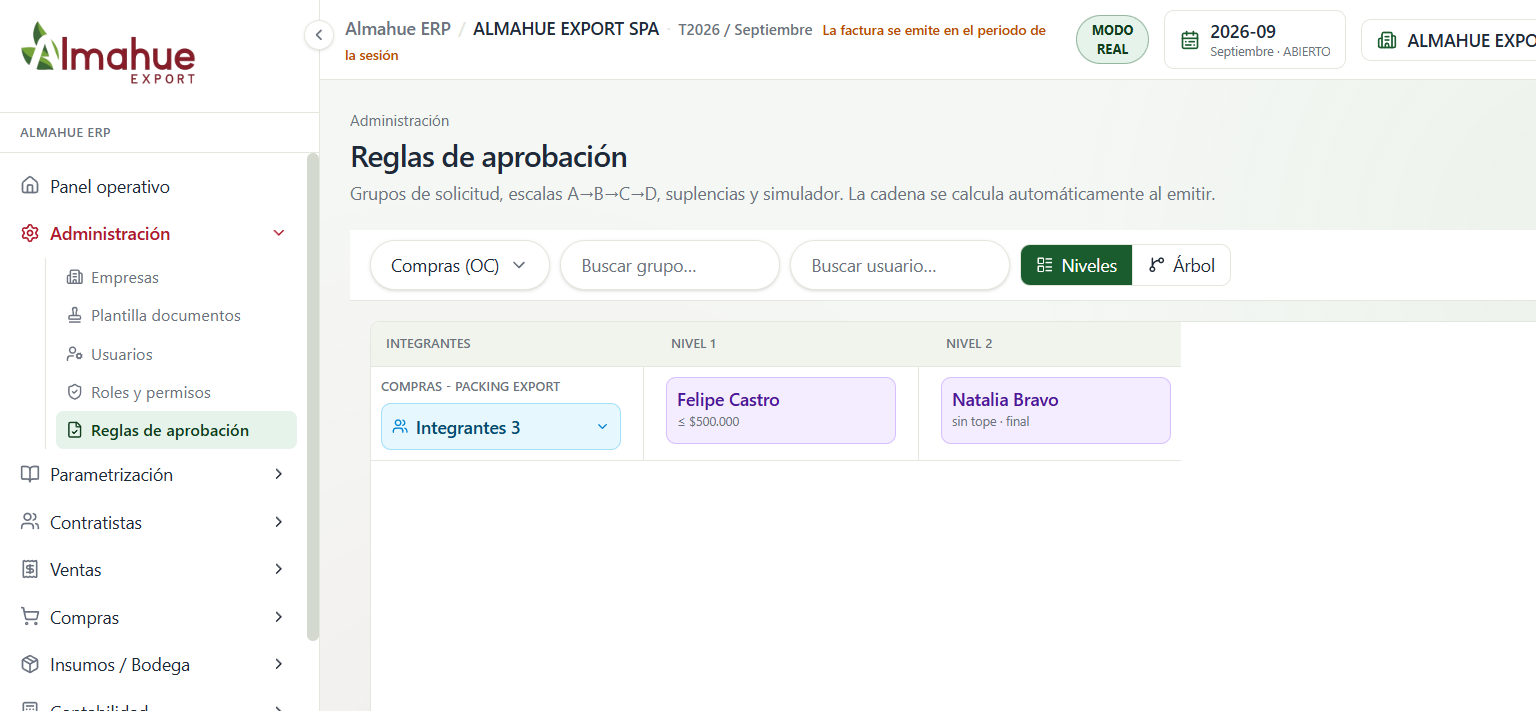Open Roles y permisos page
This screenshot has height=711, width=1536.
tap(176, 392)
